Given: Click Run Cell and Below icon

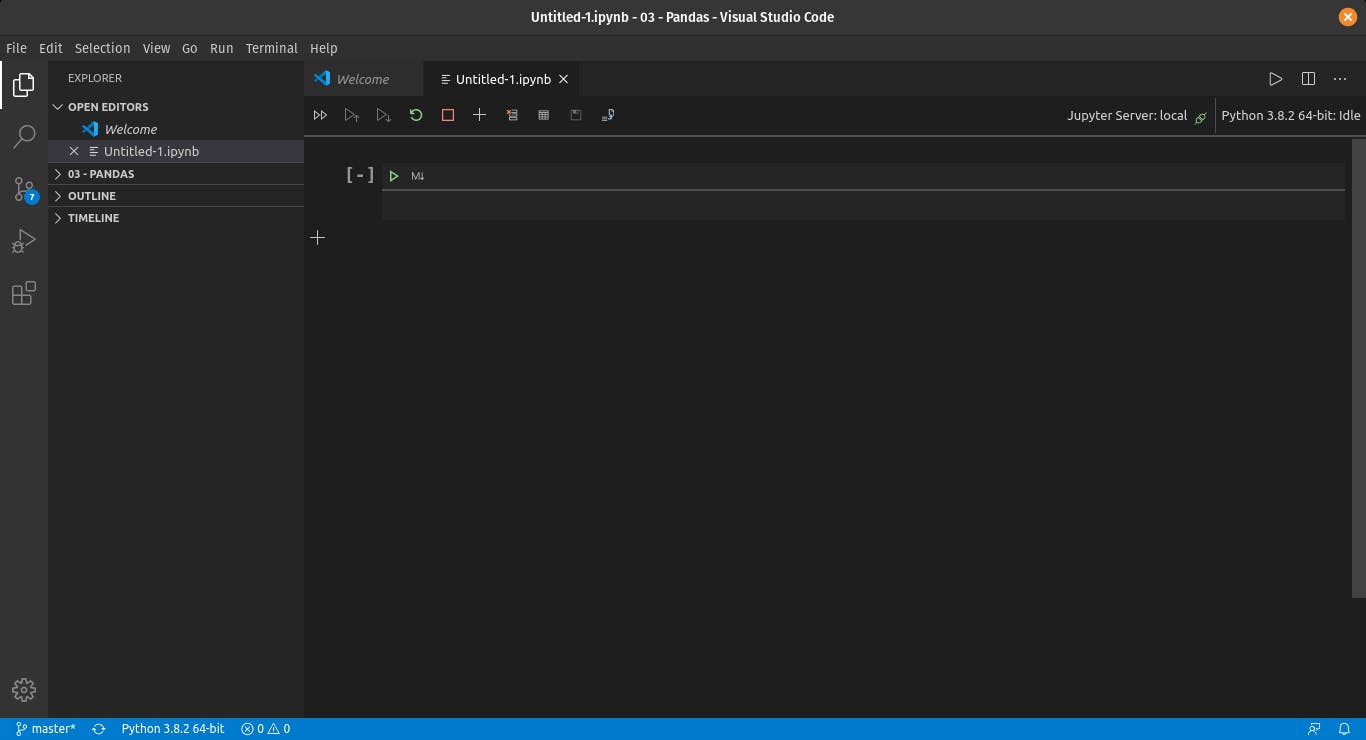Looking at the screenshot, I should pos(384,115).
